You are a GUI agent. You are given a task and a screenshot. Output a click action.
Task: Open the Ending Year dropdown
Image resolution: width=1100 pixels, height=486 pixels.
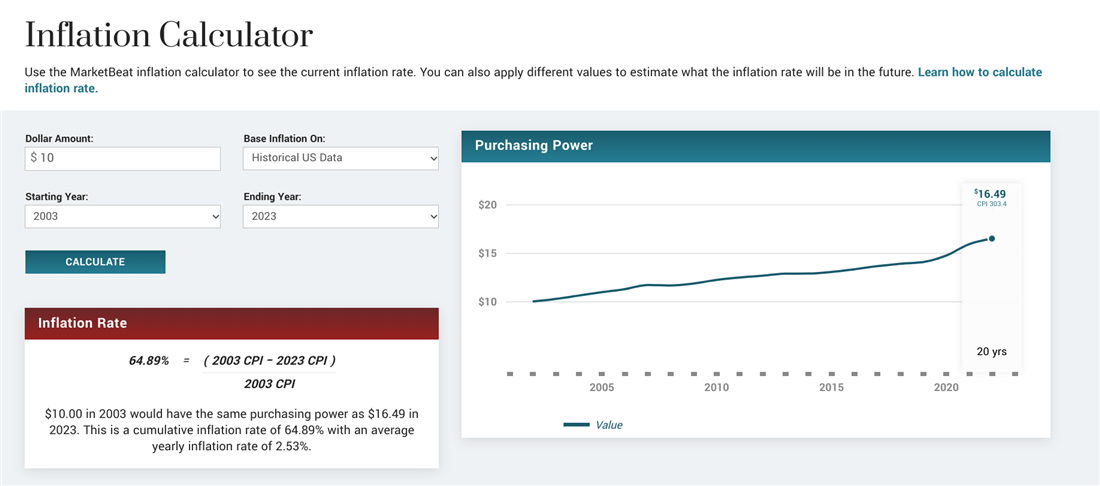(x=340, y=216)
